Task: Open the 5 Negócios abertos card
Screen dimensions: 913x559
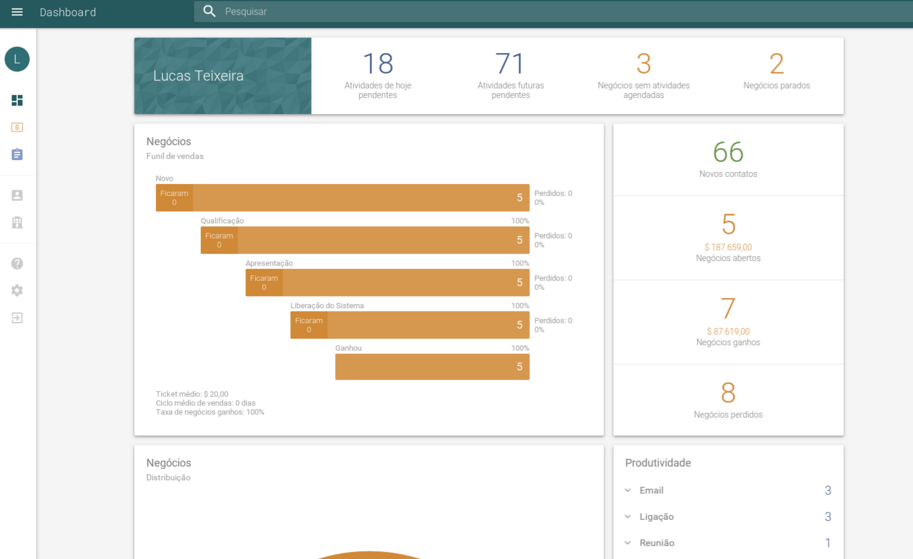Action: click(728, 238)
